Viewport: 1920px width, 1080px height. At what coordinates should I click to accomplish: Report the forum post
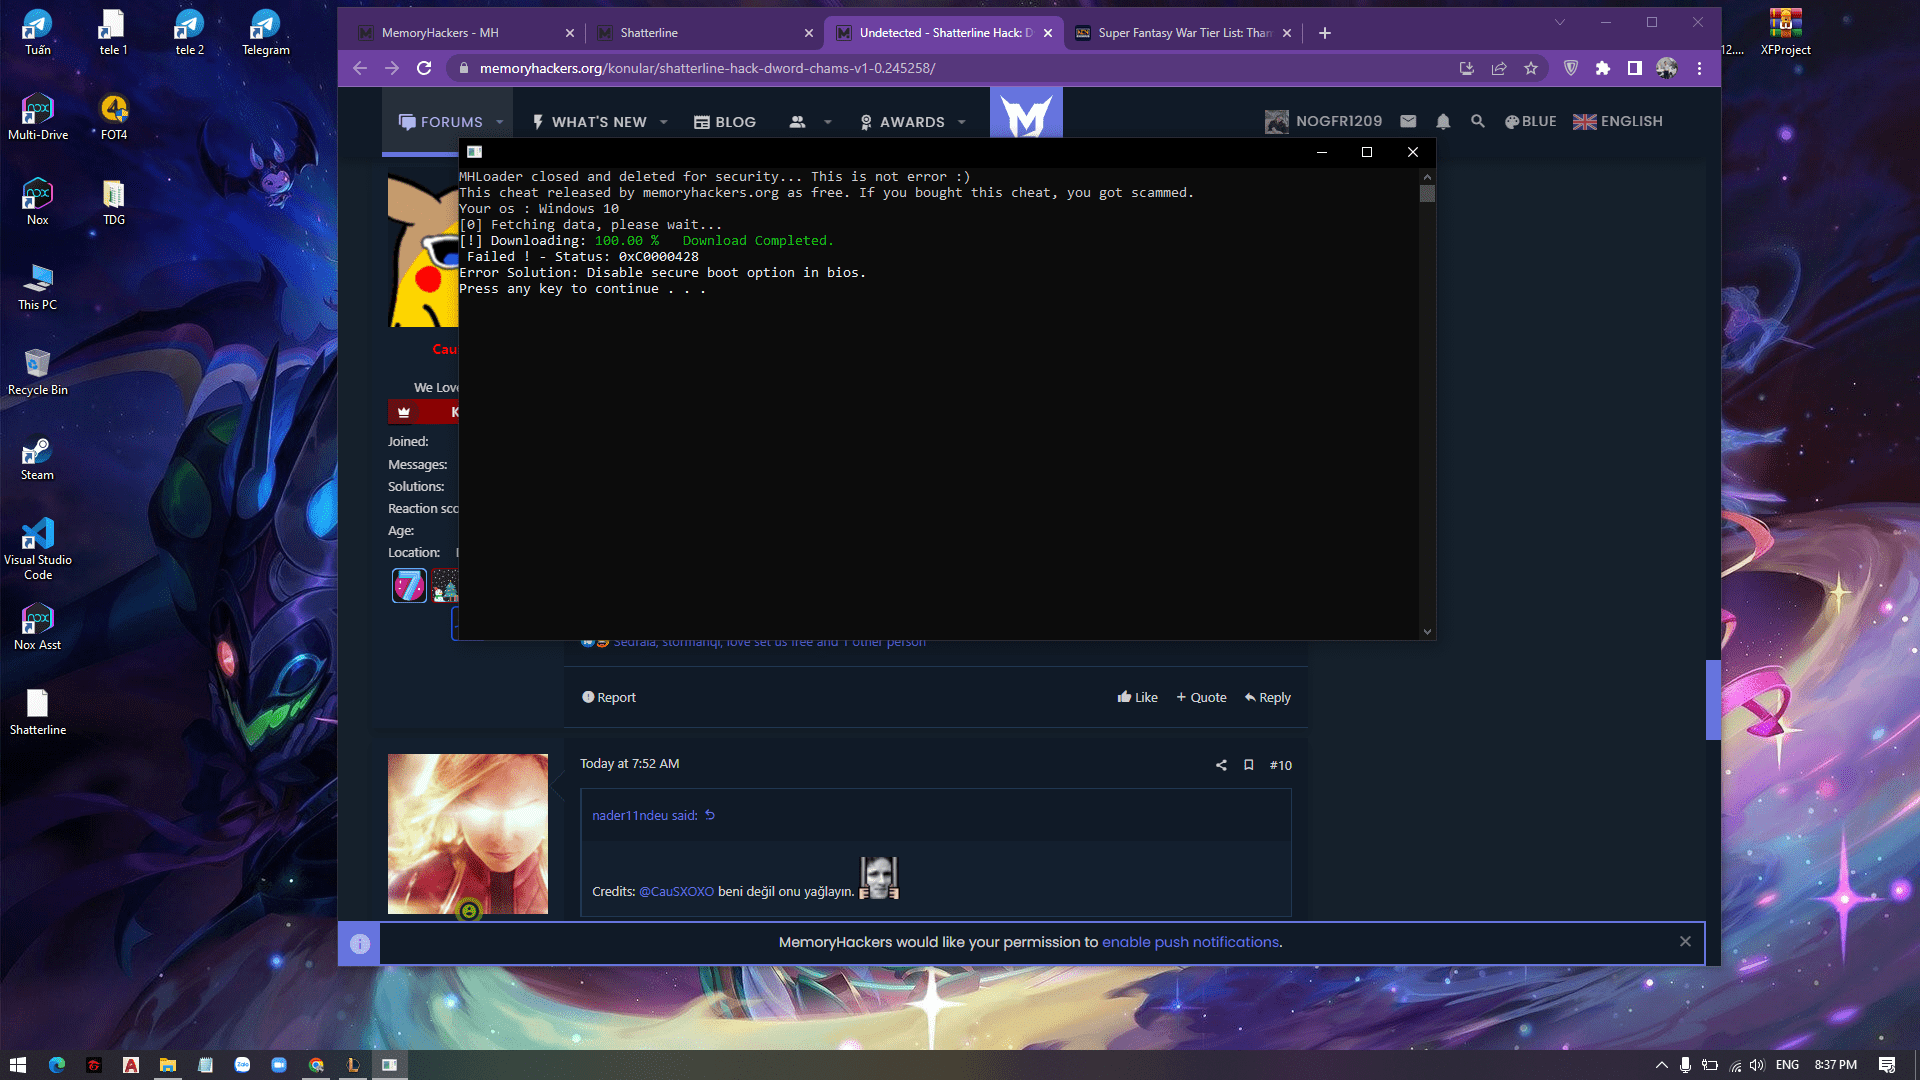coord(609,697)
